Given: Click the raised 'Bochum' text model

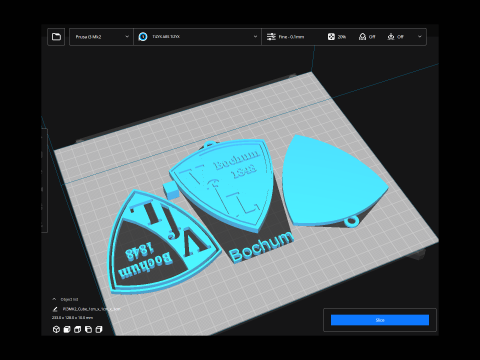Looking at the screenshot, I should pyautogui.click(x=262, y=247).
